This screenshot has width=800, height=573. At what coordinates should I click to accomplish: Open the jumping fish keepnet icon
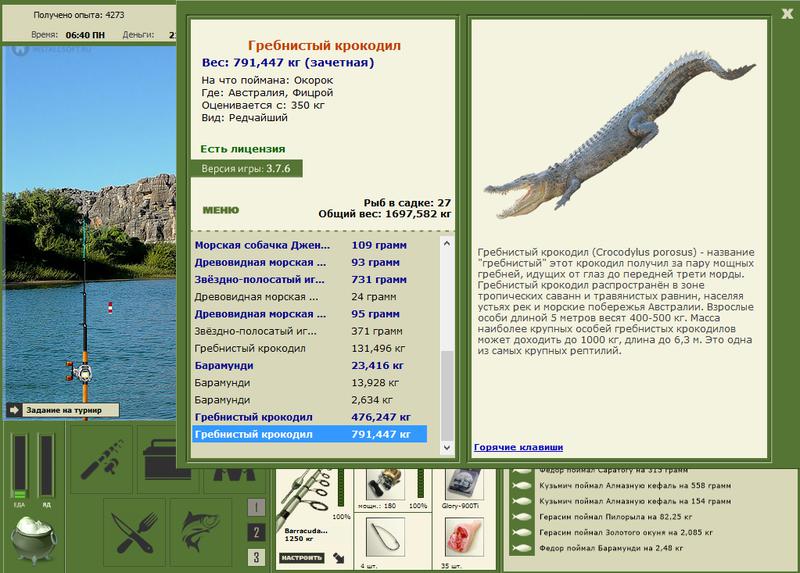pos(201,533)
